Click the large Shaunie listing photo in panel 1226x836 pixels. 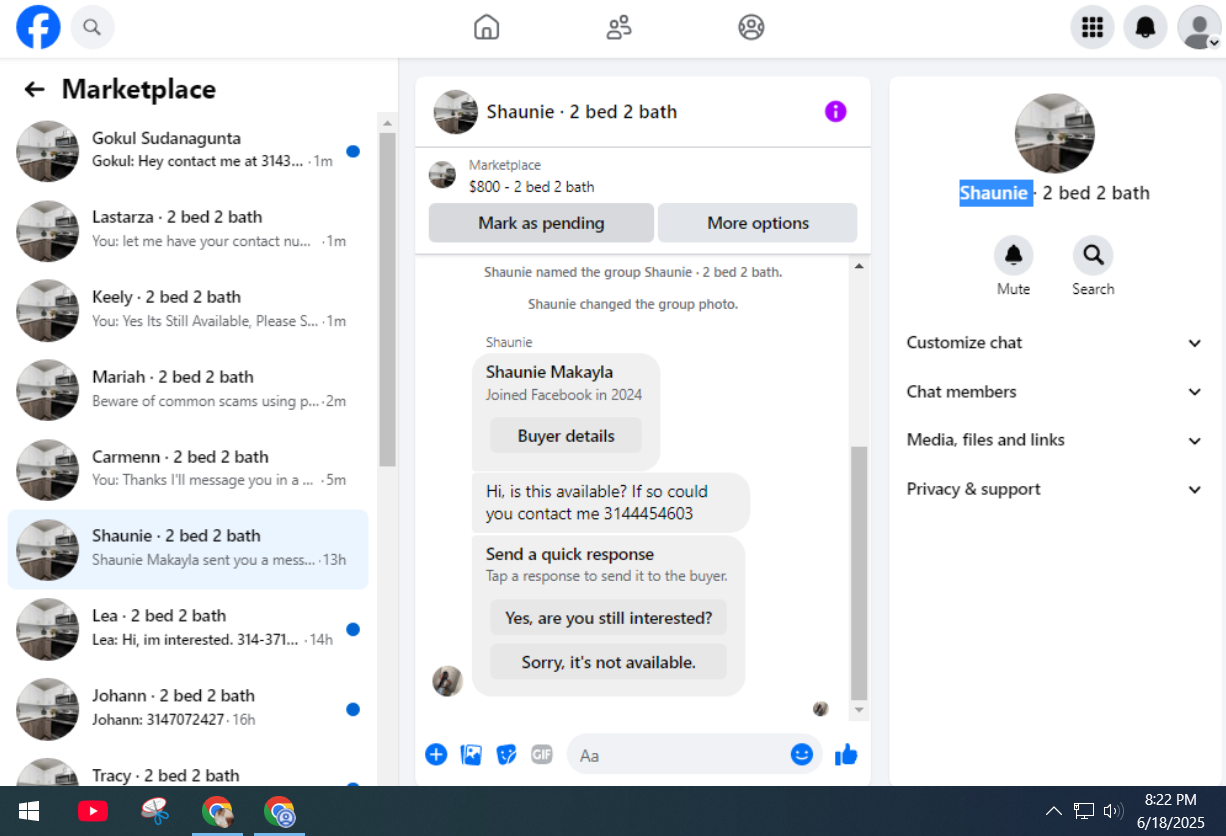coord(1054,134)
